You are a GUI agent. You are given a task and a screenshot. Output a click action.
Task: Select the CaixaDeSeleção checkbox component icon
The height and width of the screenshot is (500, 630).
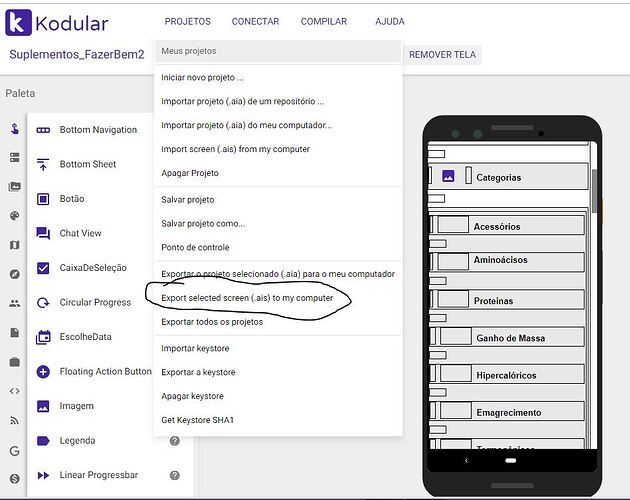[43, 268]
